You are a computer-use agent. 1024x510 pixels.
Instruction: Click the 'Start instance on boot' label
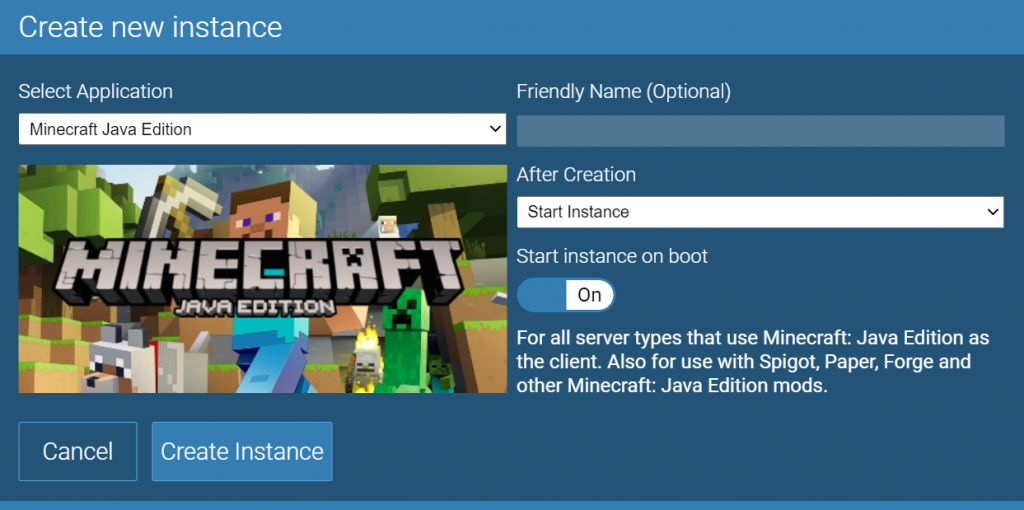[612, 256]
